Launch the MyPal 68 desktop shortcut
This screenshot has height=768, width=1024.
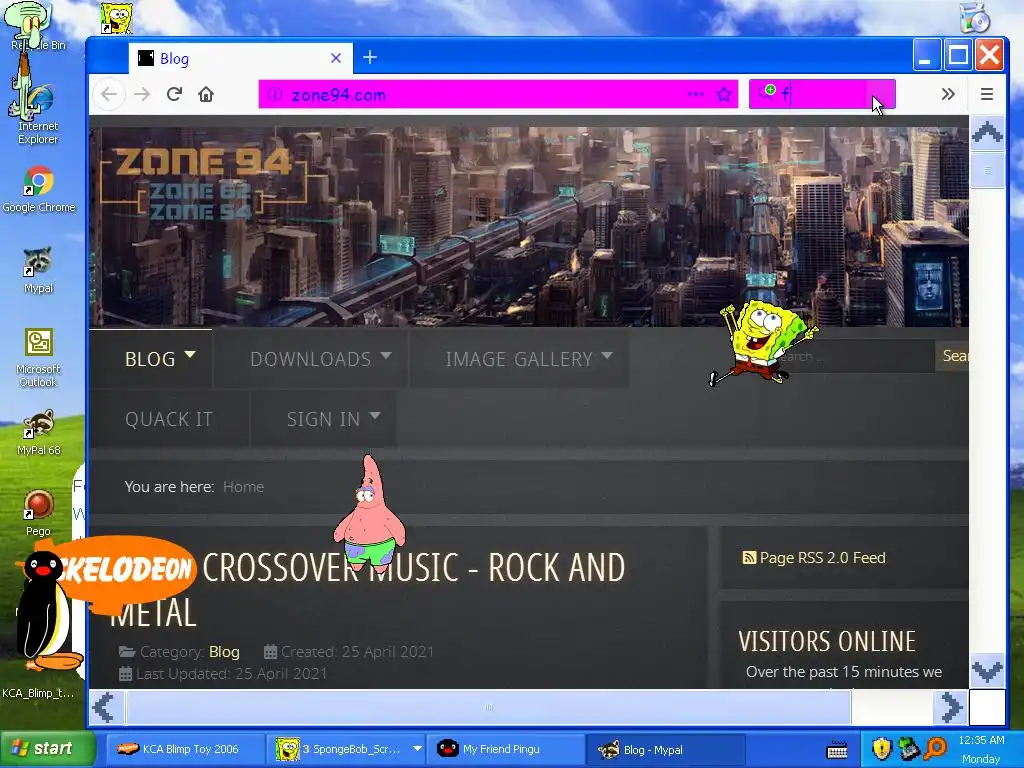coord(39,432)
